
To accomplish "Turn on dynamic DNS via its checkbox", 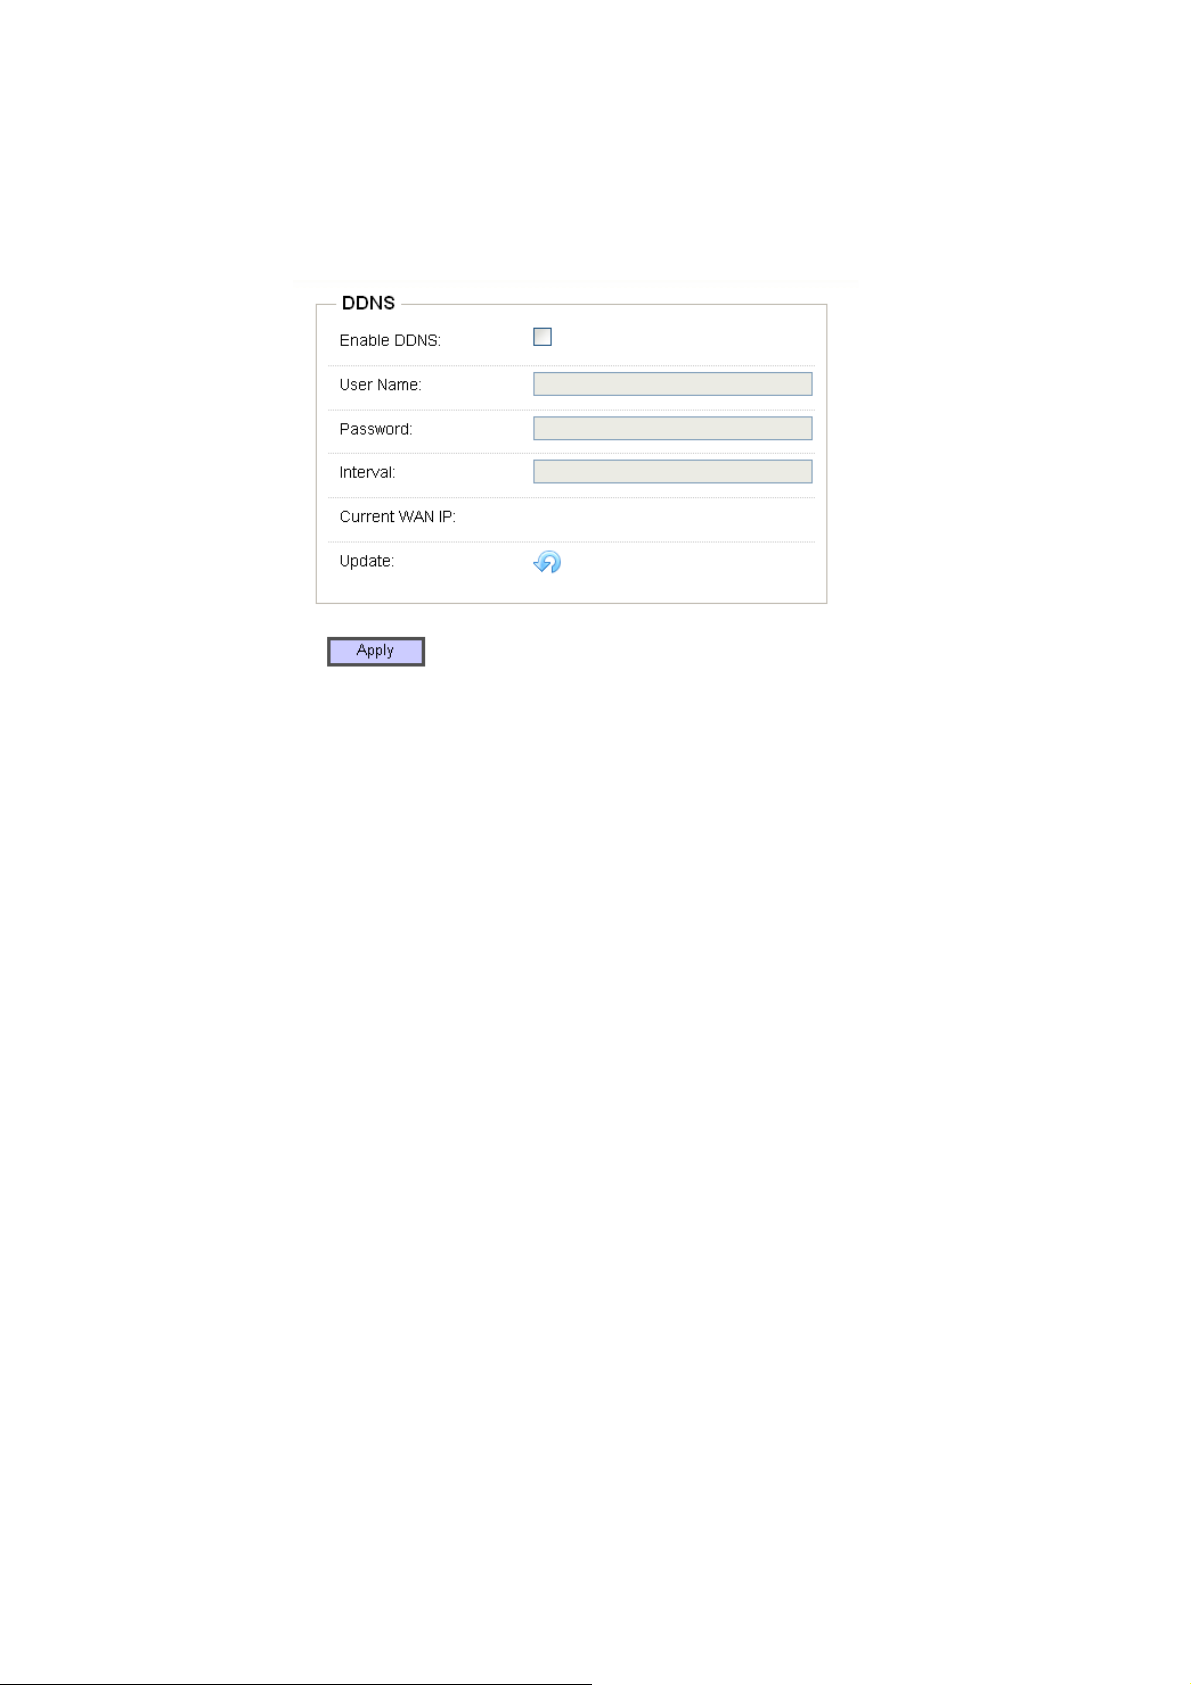I will coord(542,337).
